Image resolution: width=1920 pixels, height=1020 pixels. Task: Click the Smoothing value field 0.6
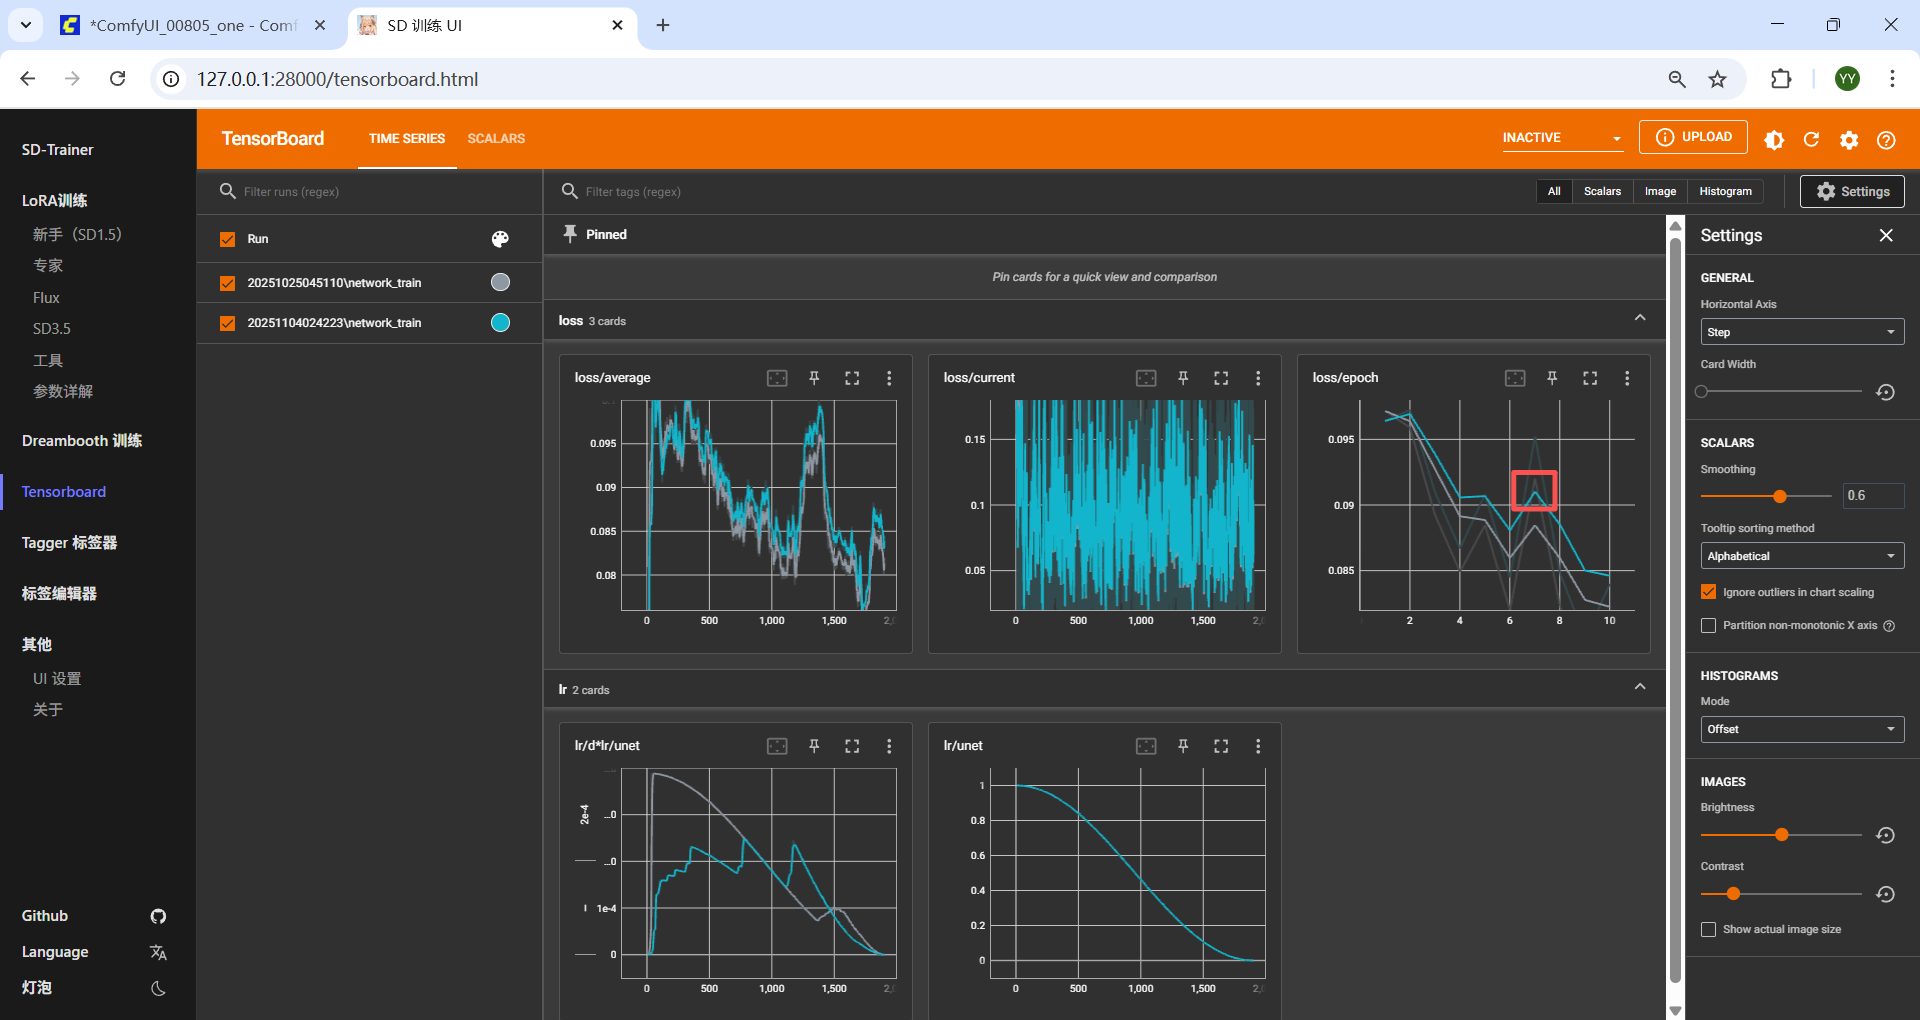[1872, 496]
